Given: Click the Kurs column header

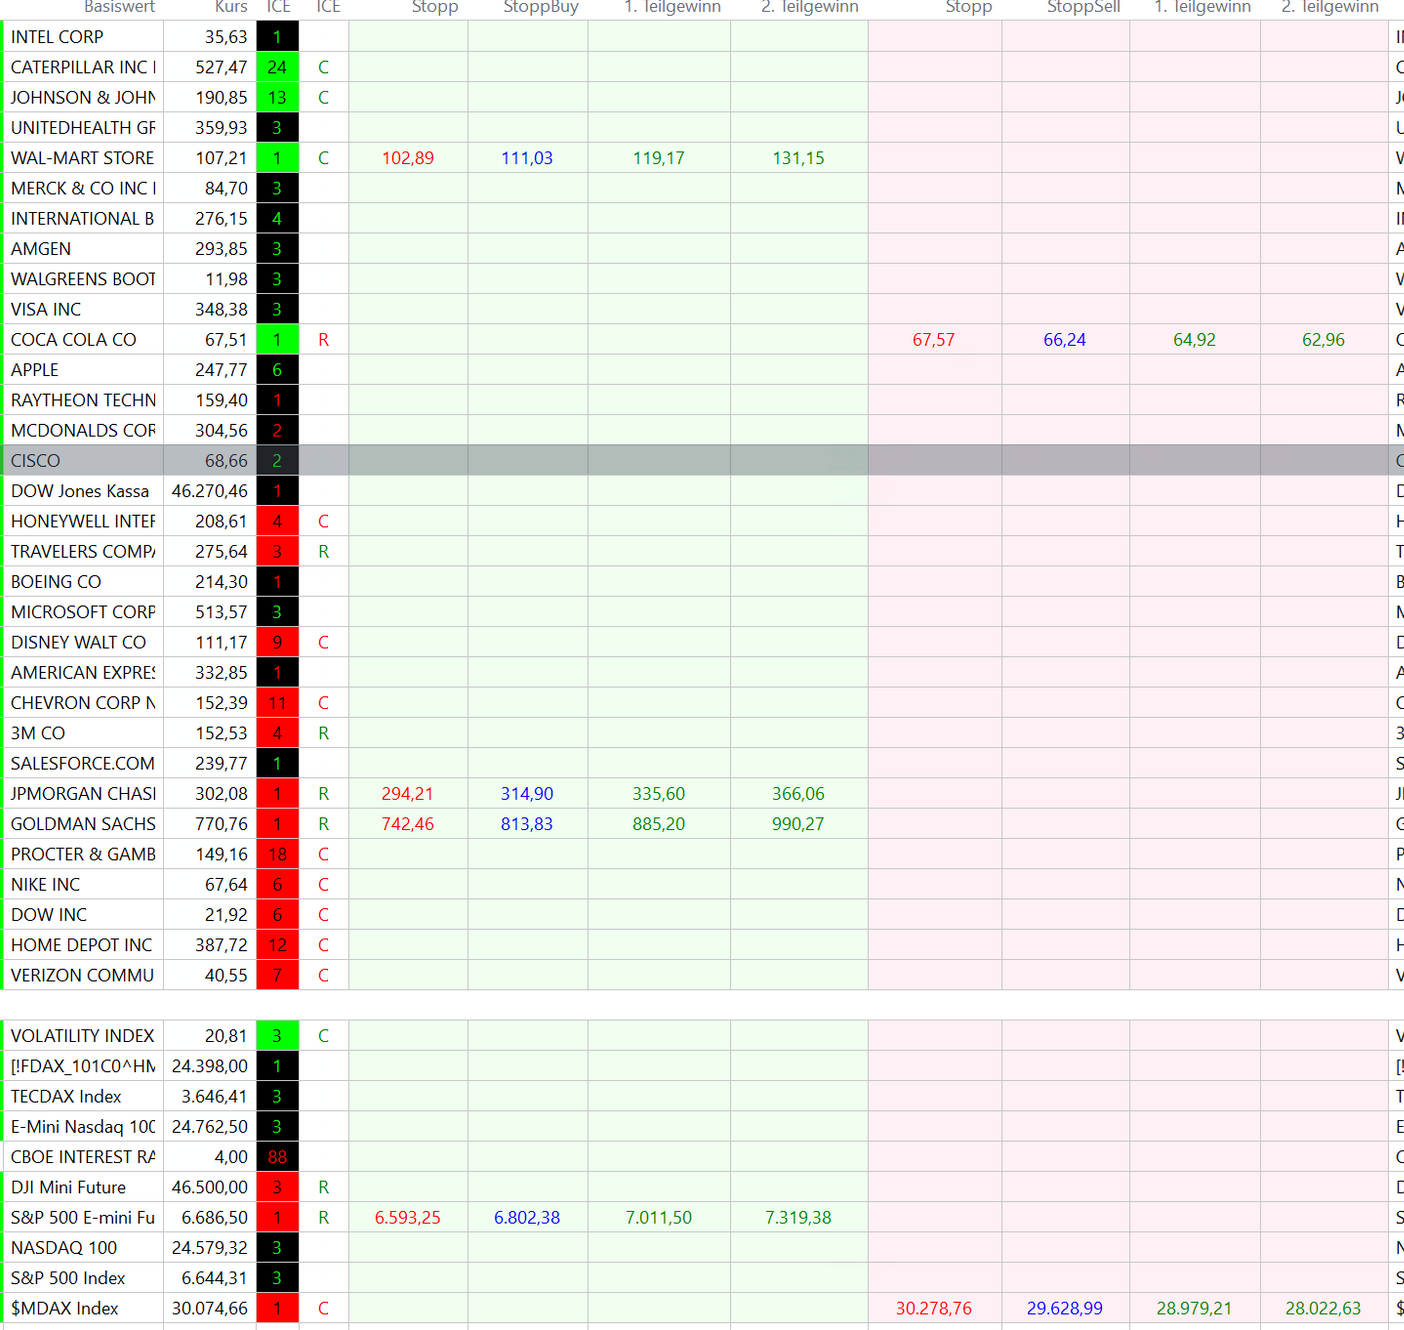Looking at the screenshot, I should [231, 7].
